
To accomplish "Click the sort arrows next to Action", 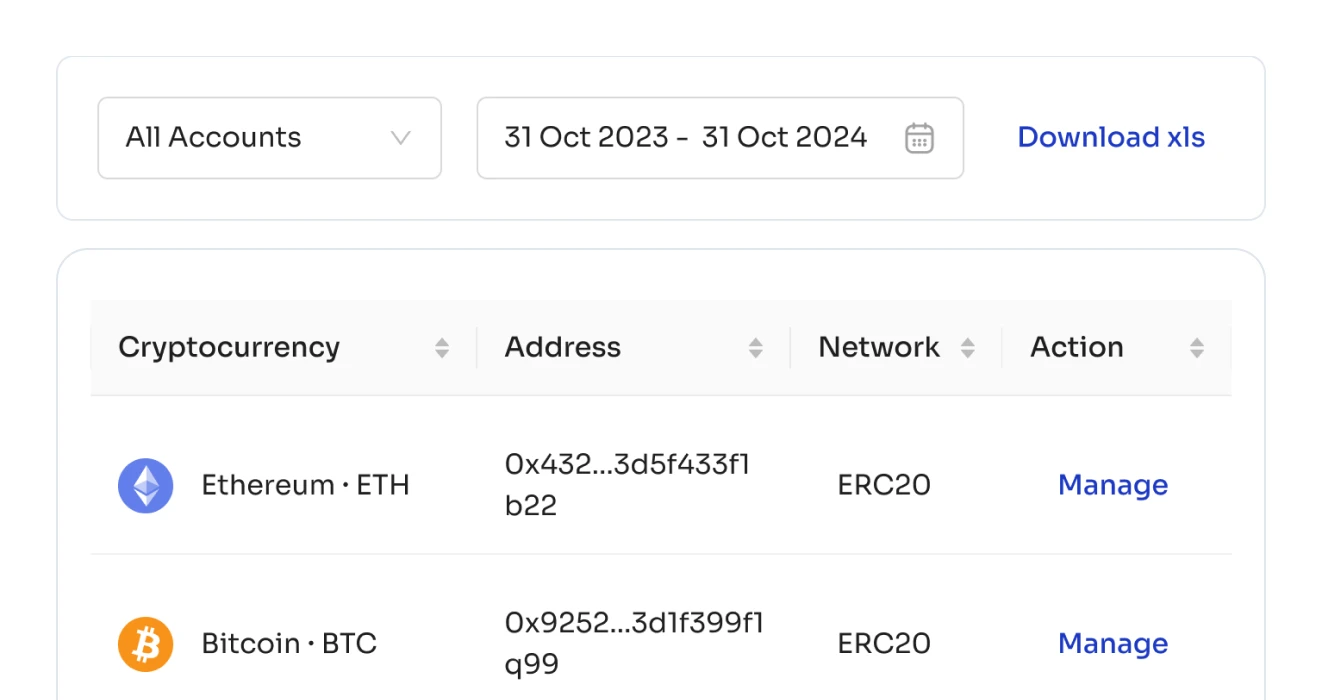I will tap(1196, 347).
